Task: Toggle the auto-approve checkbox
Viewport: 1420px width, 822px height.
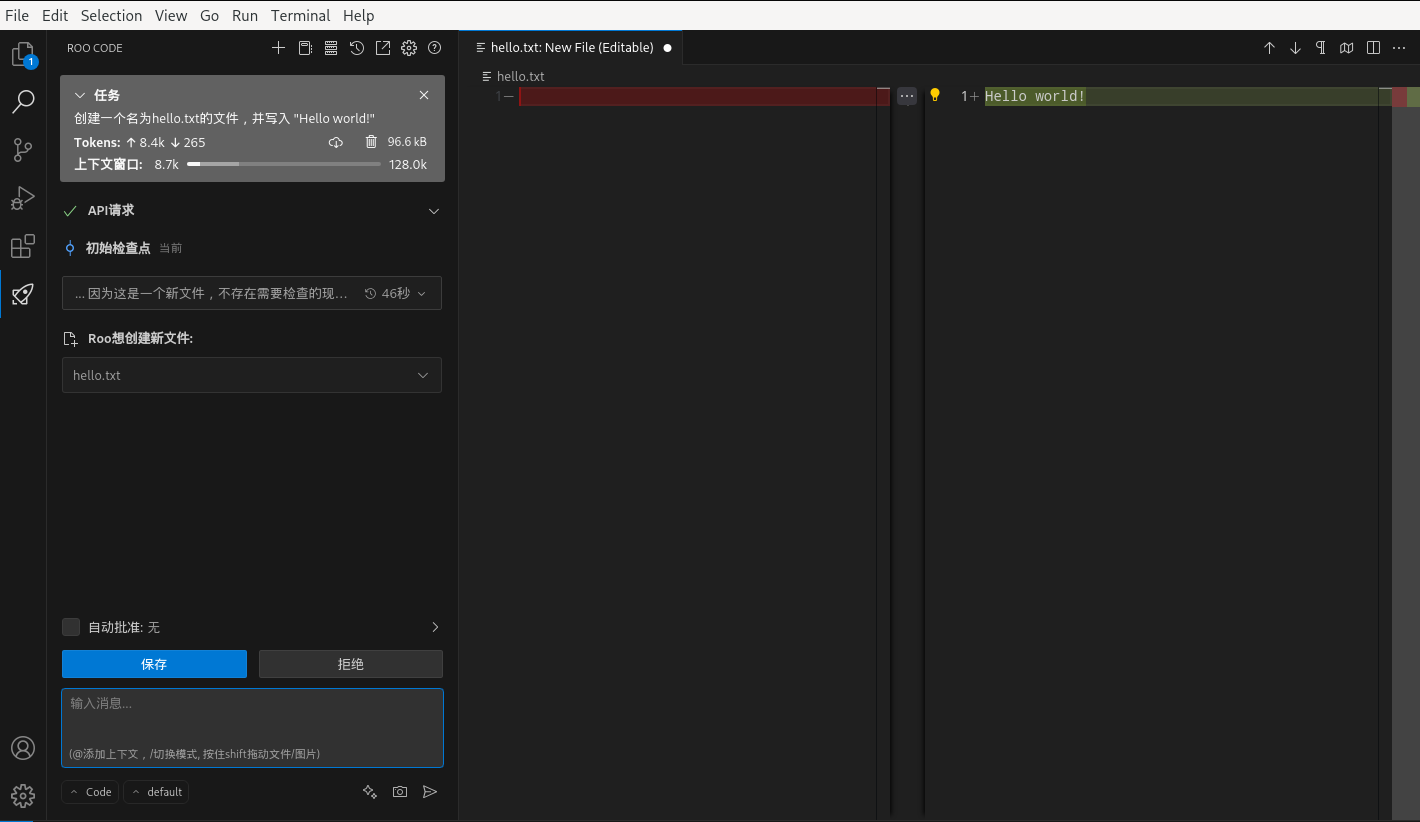Action: [x=71, y=627]
